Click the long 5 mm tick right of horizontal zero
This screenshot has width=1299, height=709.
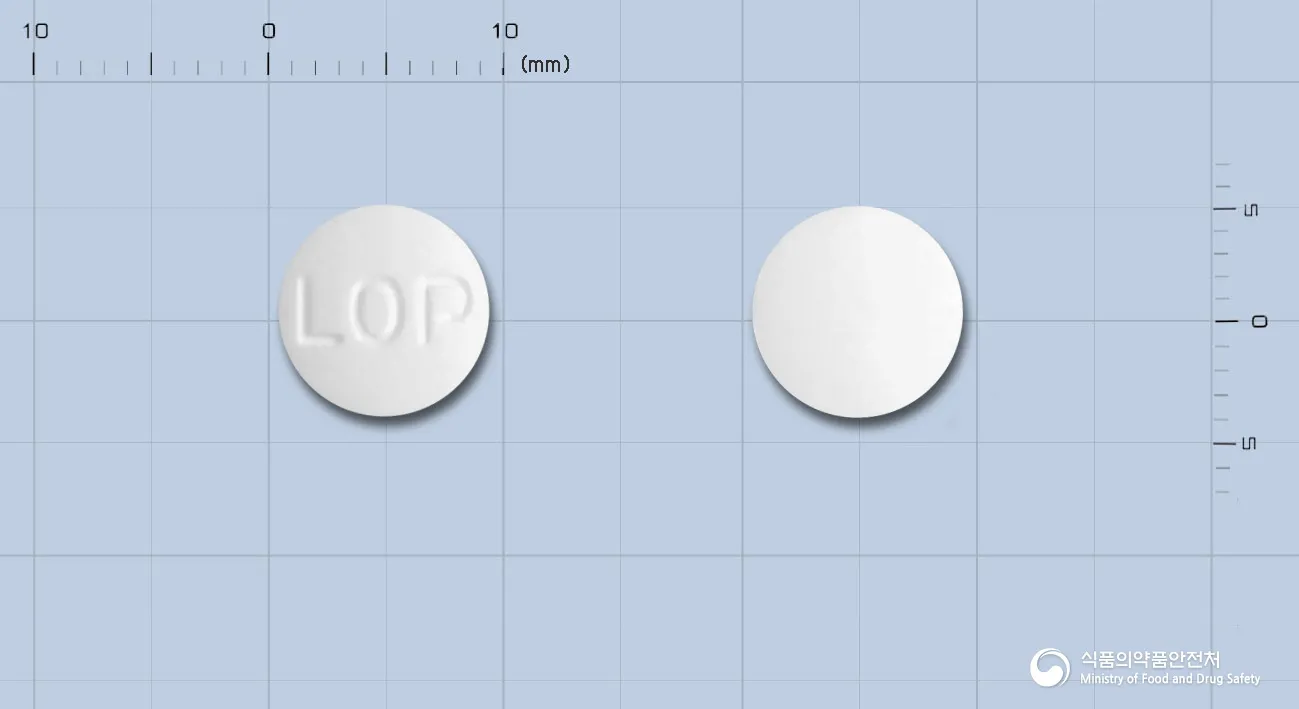(x=386, y=64)
